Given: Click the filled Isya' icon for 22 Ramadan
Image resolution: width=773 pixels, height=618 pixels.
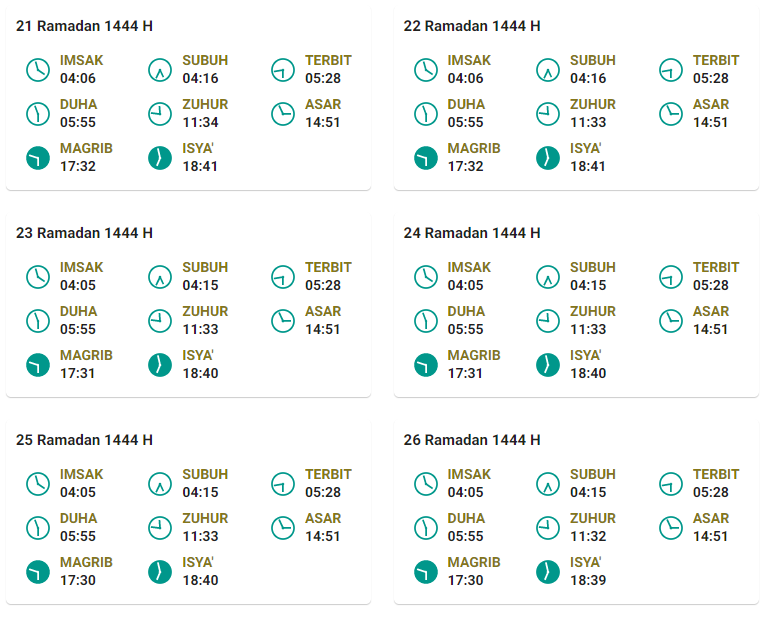Looking at the screenshot, I should click(548, 158).
